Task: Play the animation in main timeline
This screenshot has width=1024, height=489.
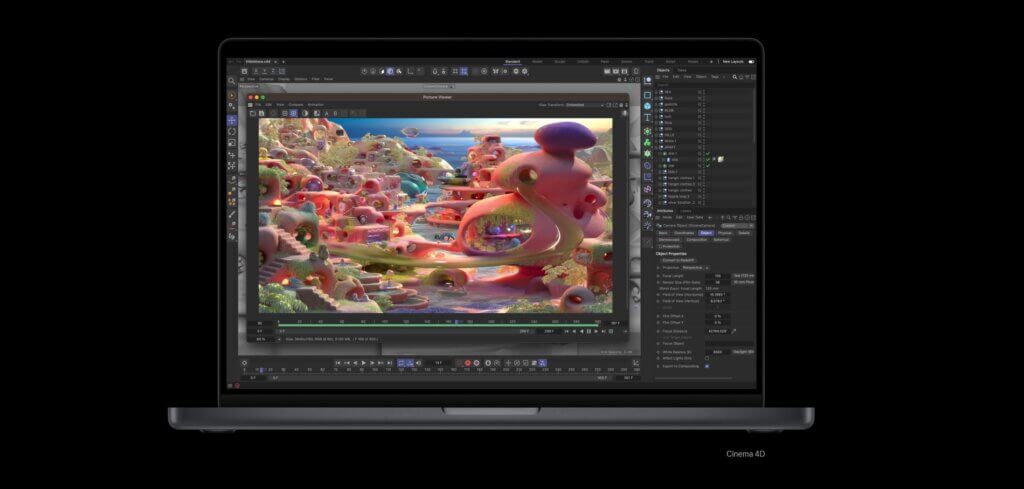Action: 364,363
